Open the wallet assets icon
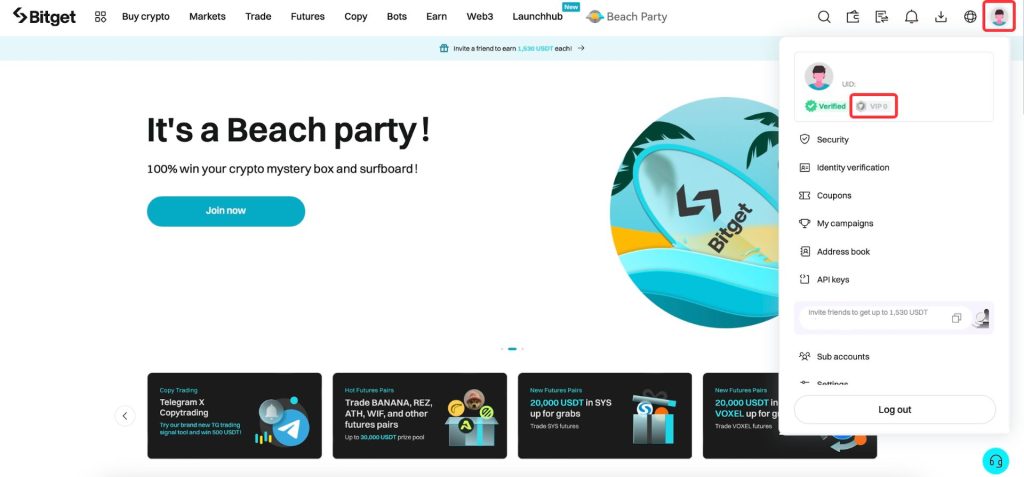 (853, 17)
